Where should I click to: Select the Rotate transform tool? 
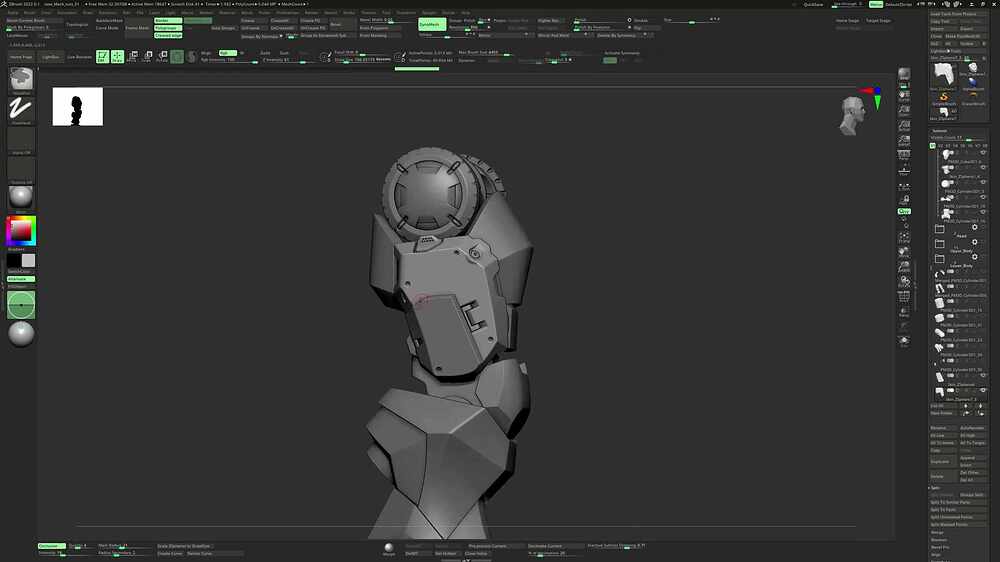tap(163, 57)
